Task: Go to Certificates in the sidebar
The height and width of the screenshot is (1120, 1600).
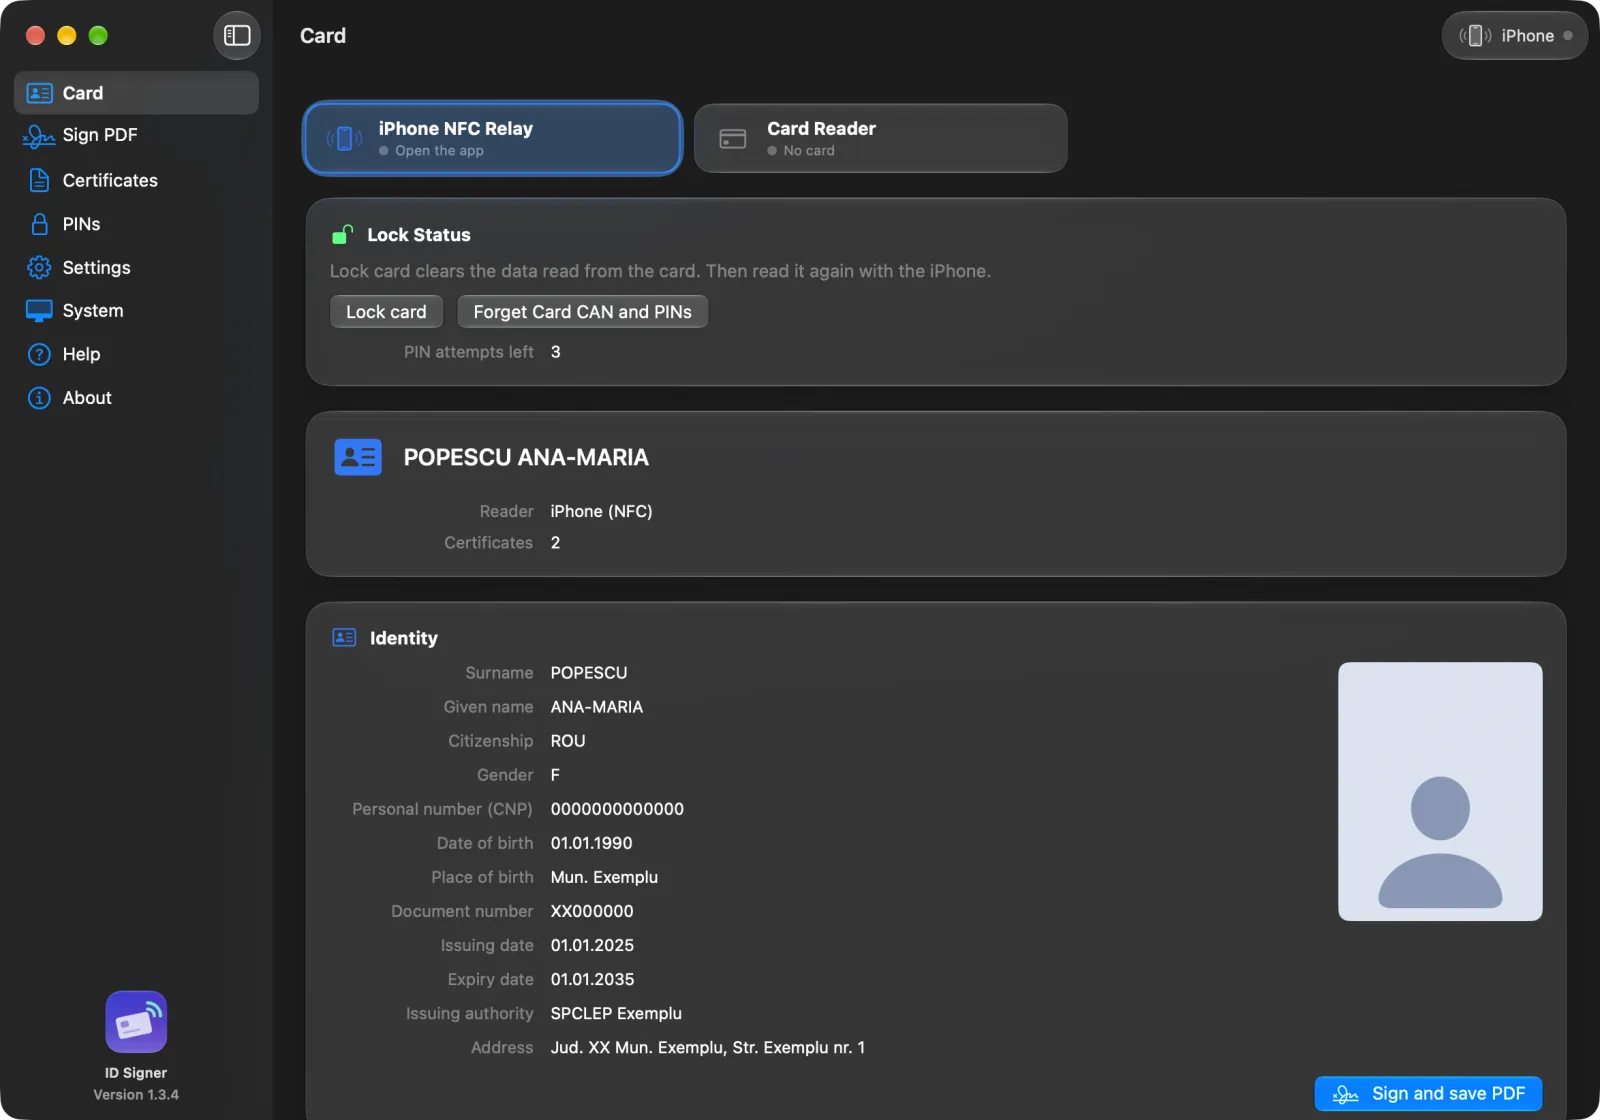Action: [136, 180]
